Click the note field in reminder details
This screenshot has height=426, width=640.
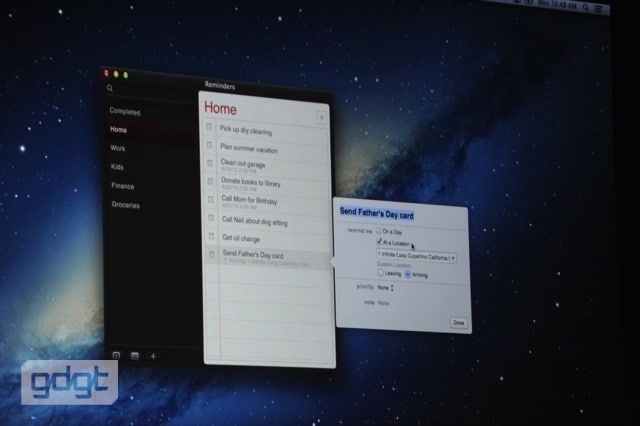[384, 301]
